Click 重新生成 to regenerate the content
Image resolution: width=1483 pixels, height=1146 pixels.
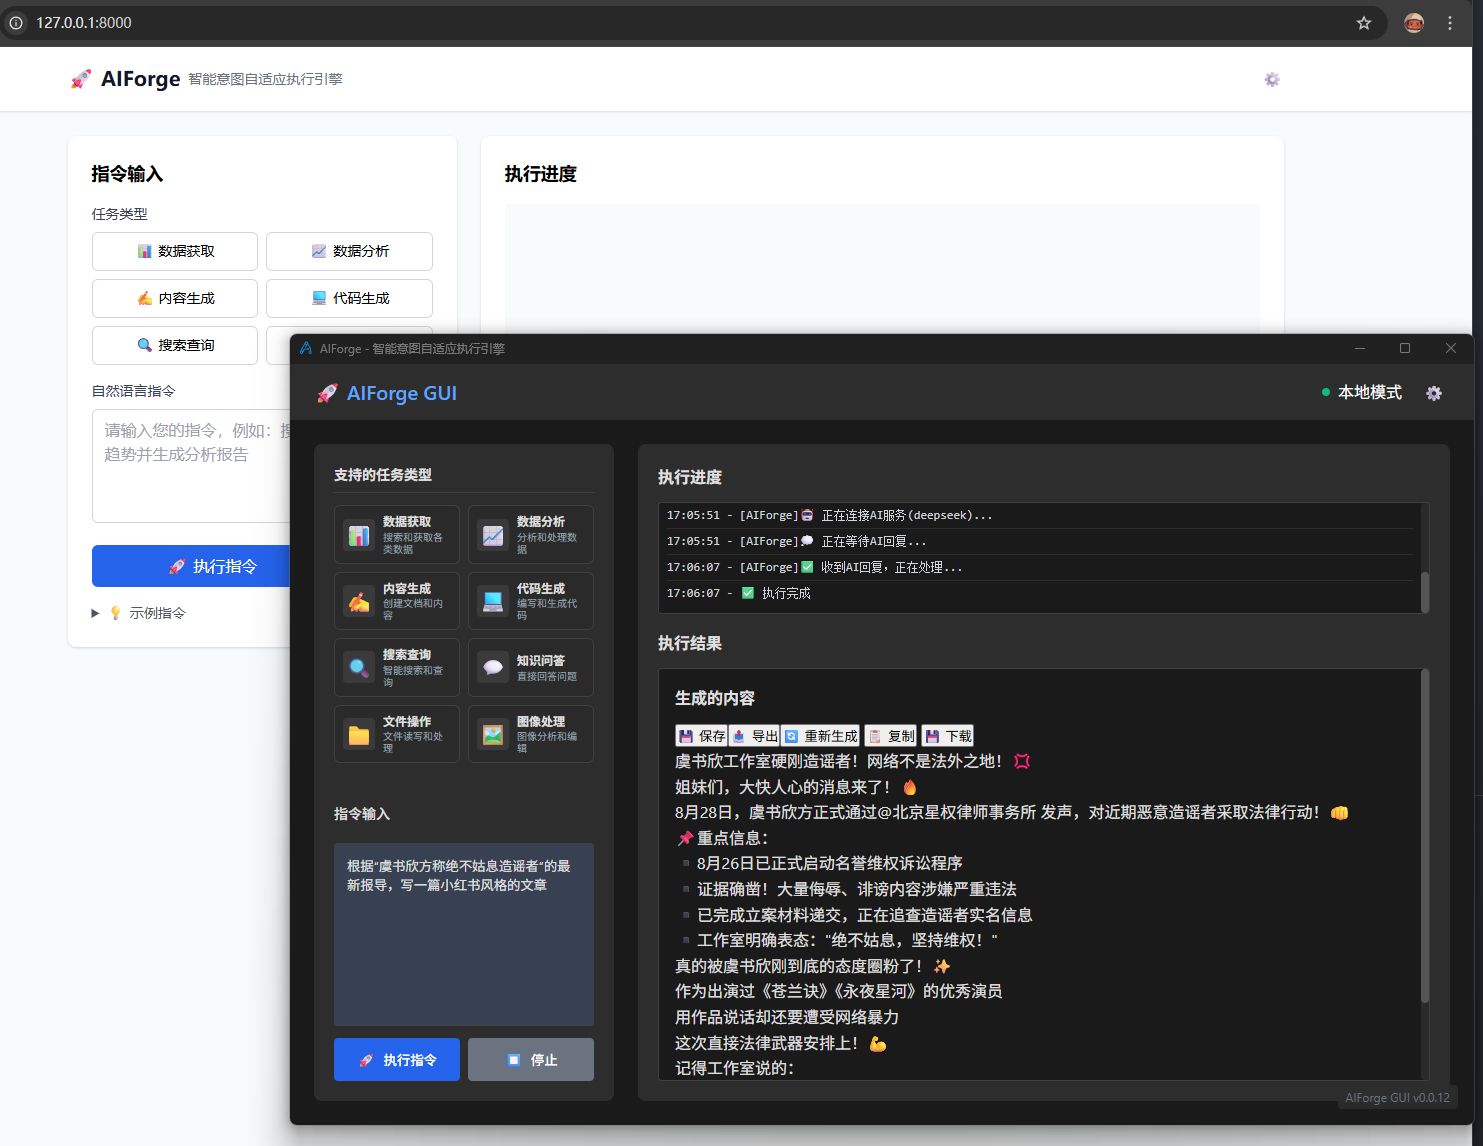[821, 736]
